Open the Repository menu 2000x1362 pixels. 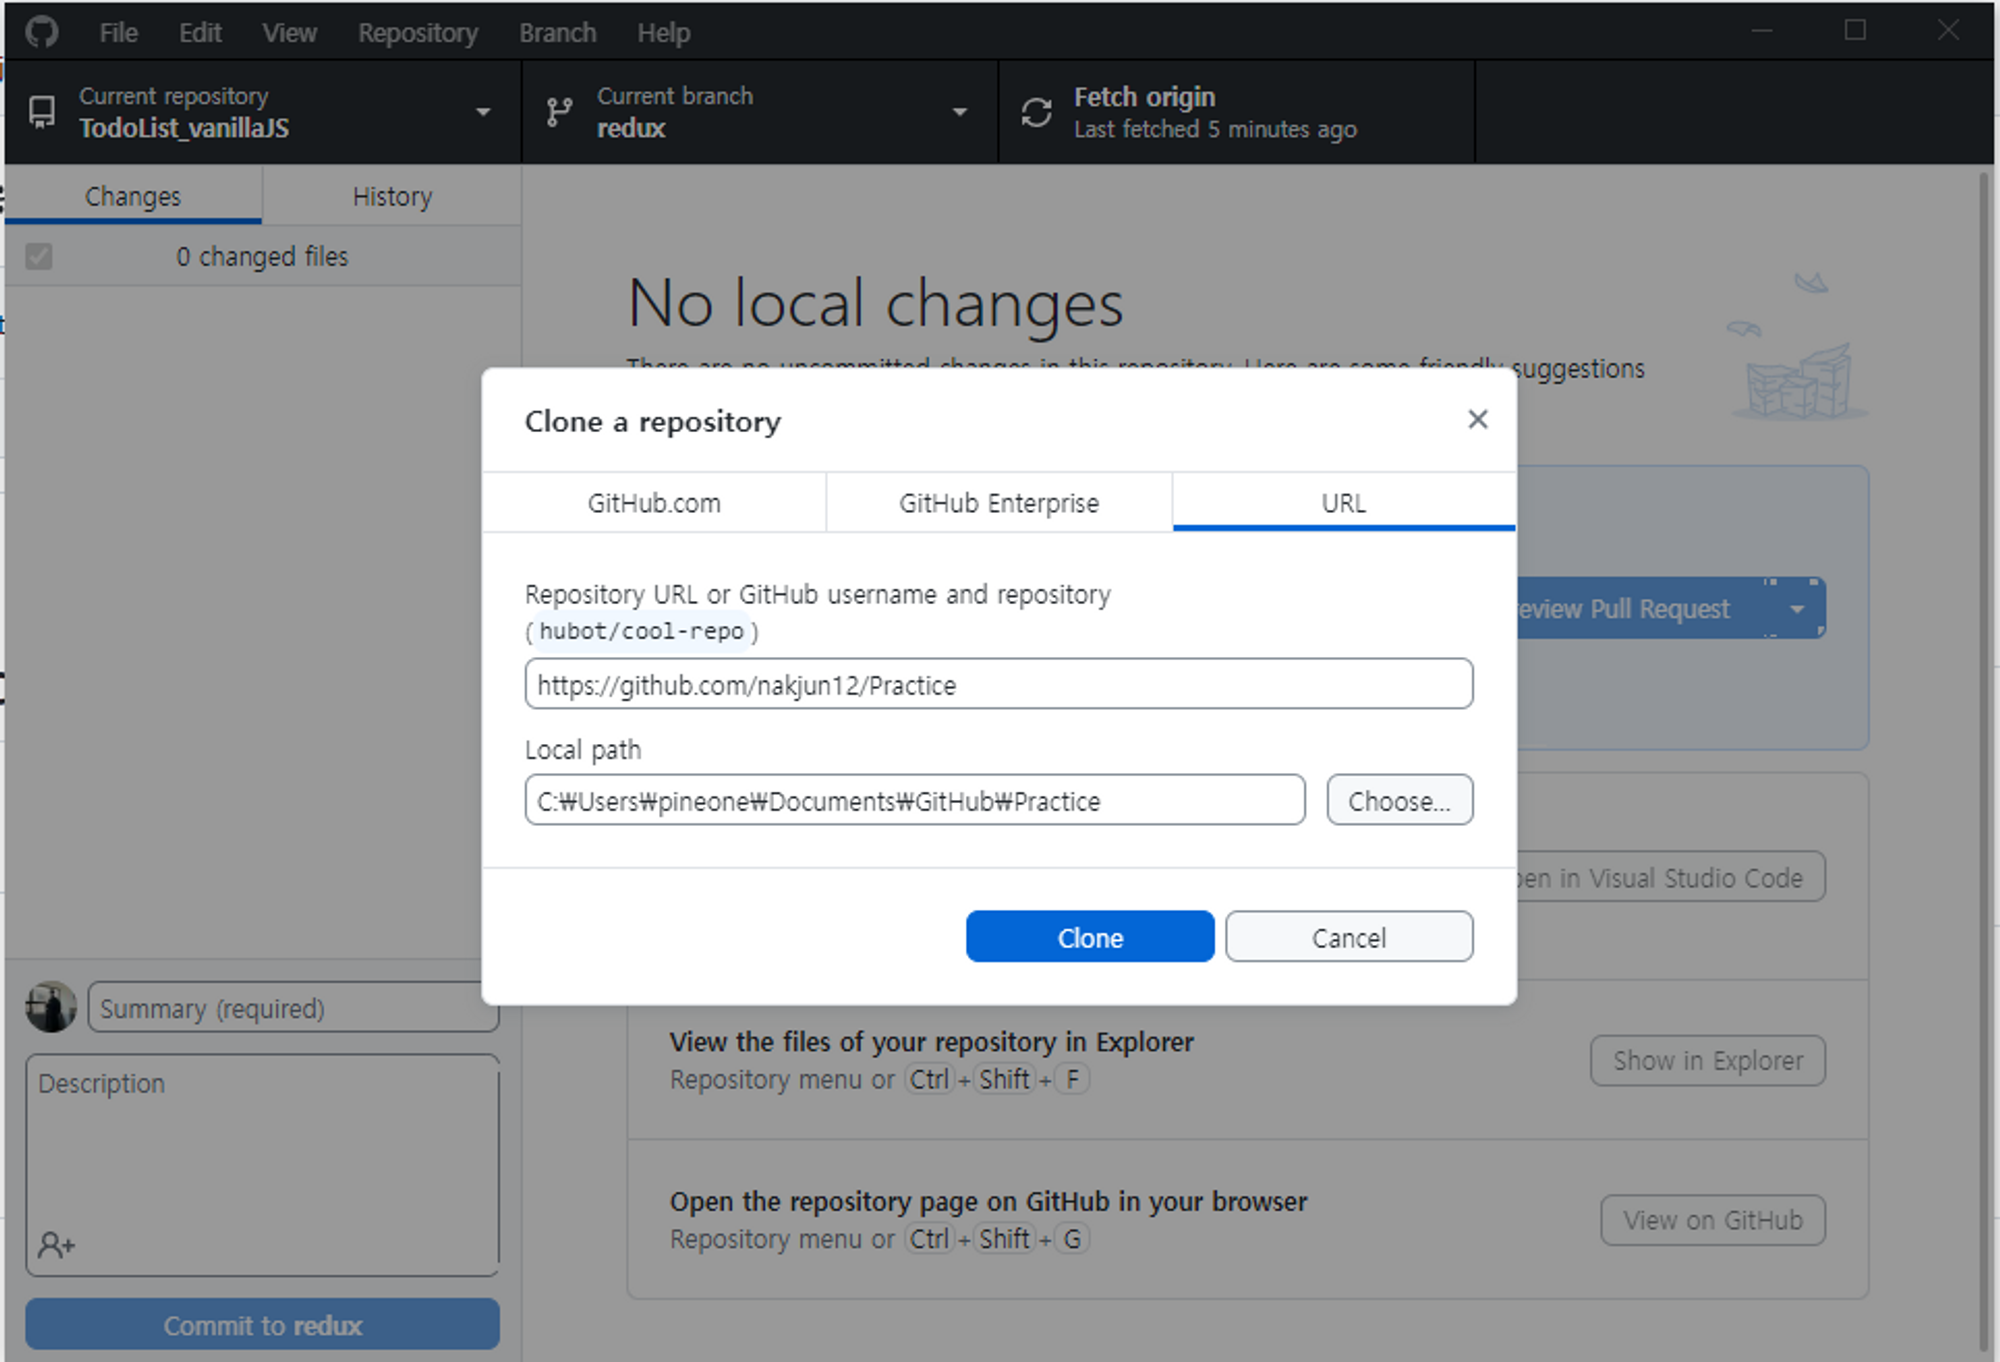418,33
